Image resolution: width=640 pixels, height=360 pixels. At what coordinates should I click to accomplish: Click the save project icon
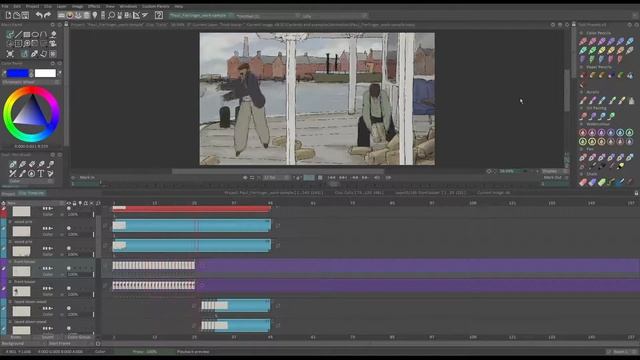coord(25,16)
